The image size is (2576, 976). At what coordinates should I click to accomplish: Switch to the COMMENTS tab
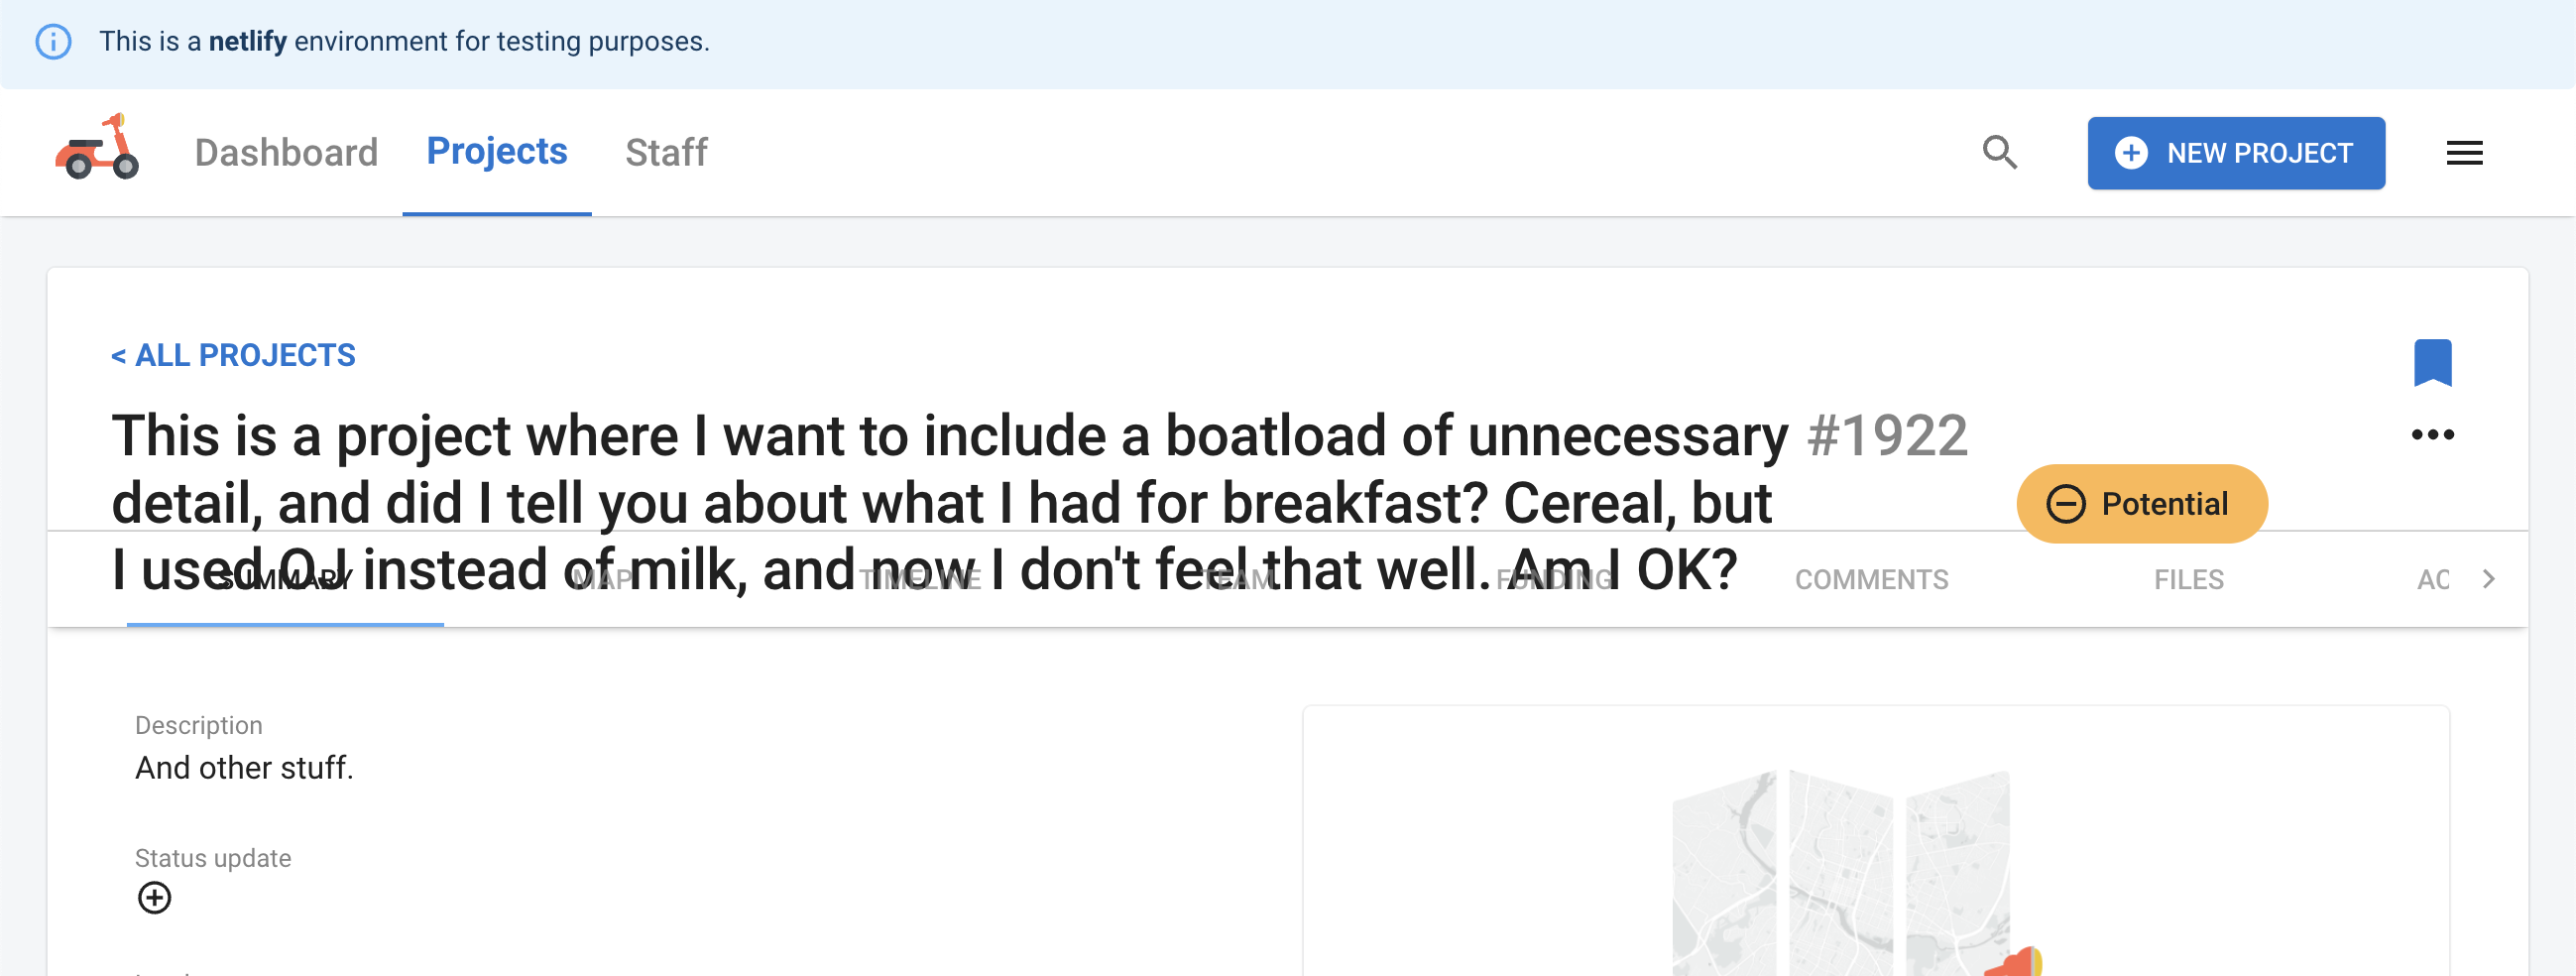coord(1871,580)
